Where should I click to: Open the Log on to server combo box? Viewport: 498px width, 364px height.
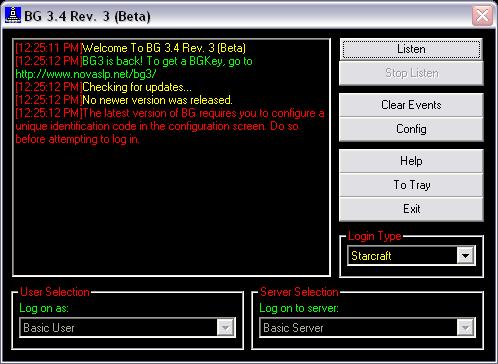(x=367, y=328)
